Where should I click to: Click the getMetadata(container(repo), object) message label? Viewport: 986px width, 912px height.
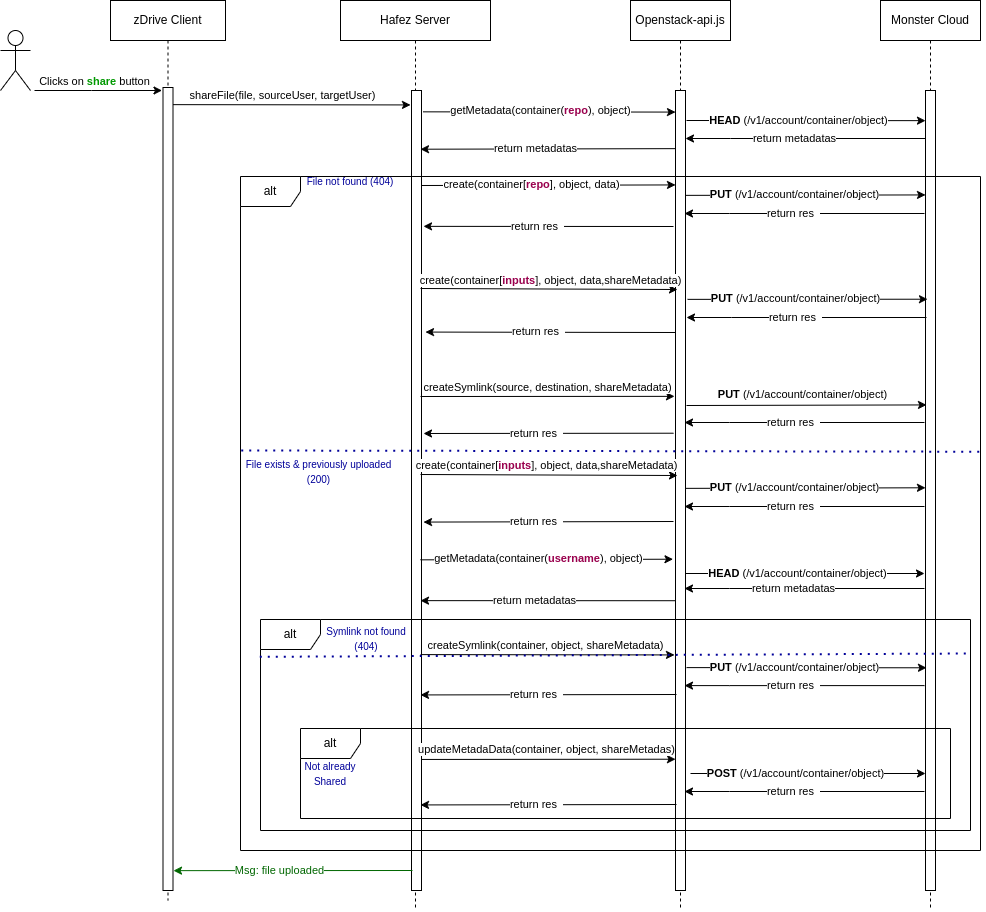[x=540, y=110]
